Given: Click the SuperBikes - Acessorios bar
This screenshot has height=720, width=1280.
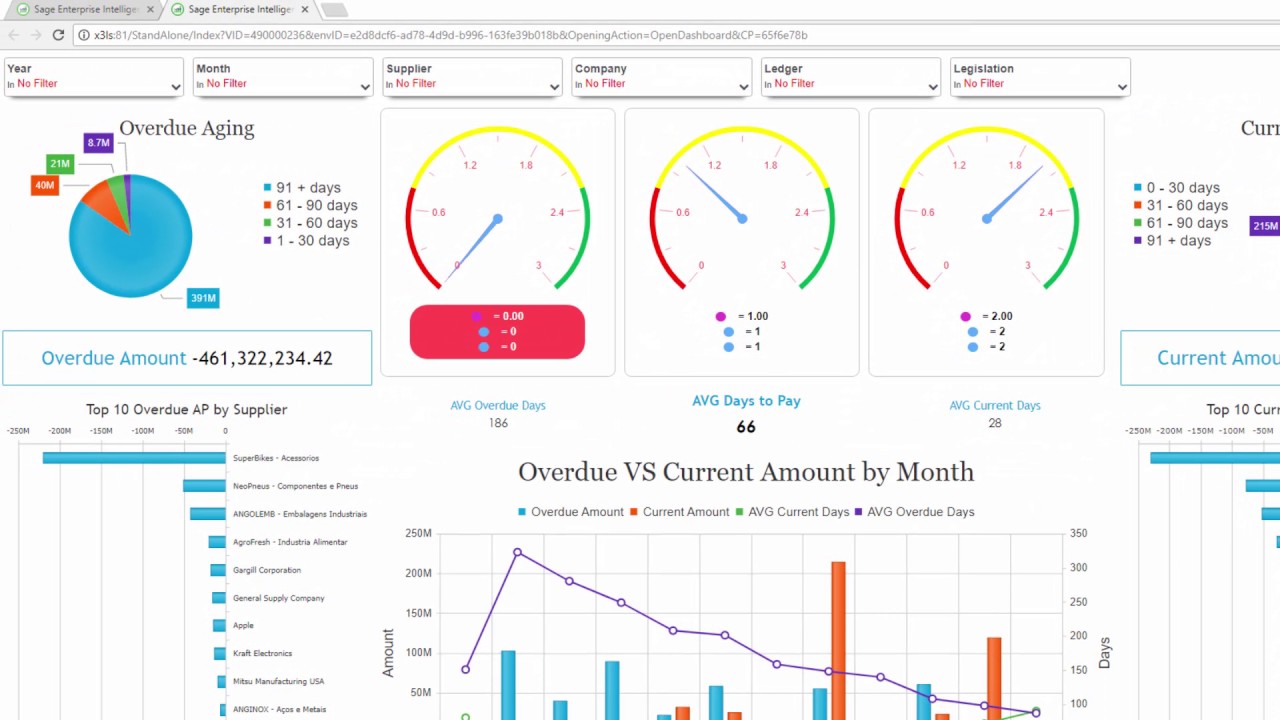Looking at the screenshot, I should [134, 458].
